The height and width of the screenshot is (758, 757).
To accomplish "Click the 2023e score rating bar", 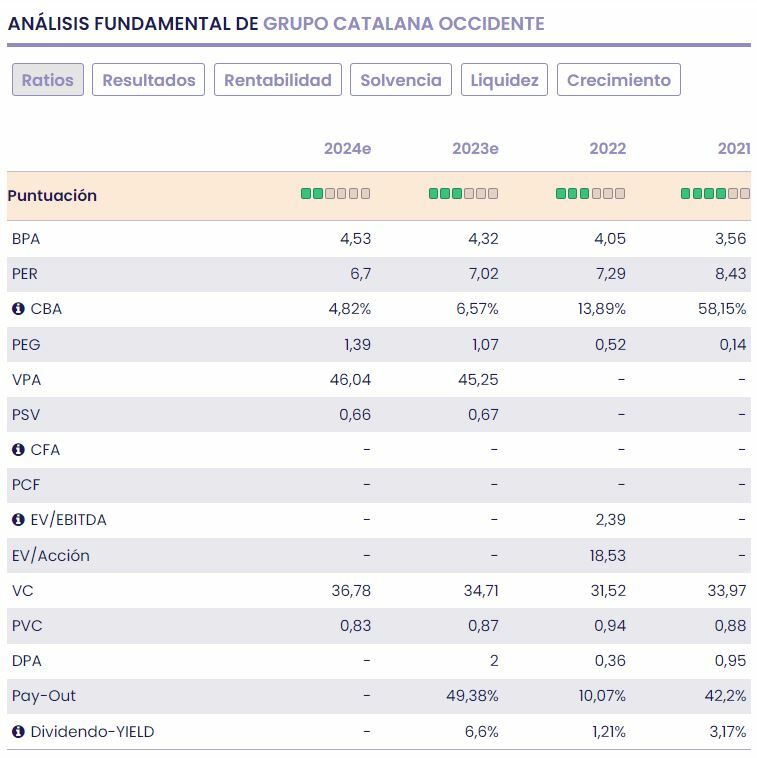I will tap(463, 194).
